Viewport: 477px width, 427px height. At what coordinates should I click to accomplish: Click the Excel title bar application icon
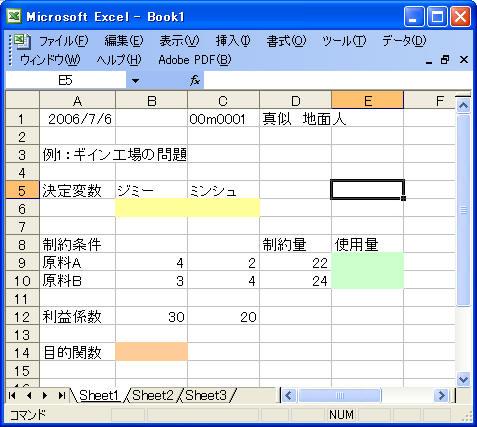pos(14,16)
